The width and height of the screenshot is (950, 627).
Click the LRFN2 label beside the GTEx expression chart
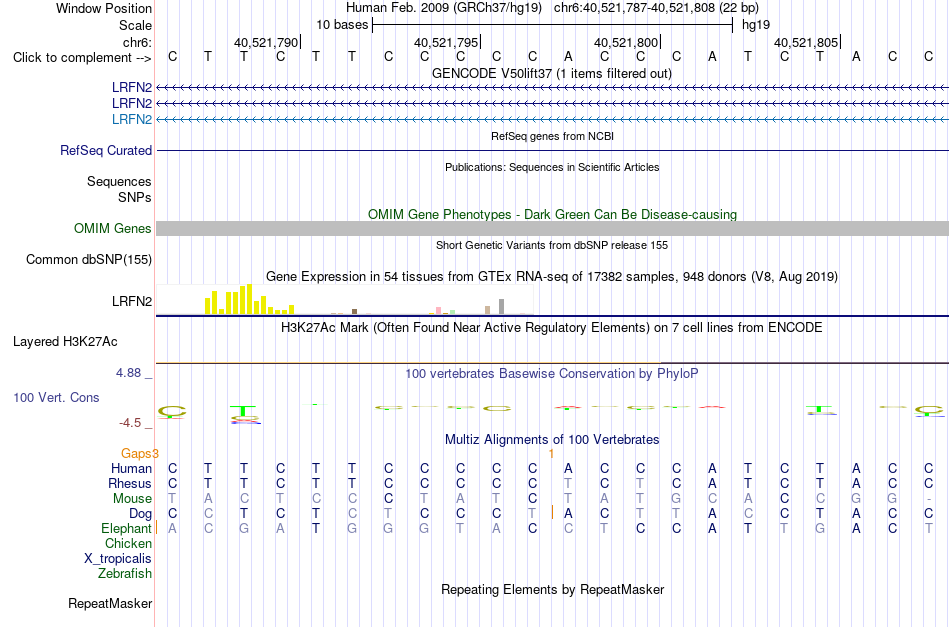pos(132,301)
